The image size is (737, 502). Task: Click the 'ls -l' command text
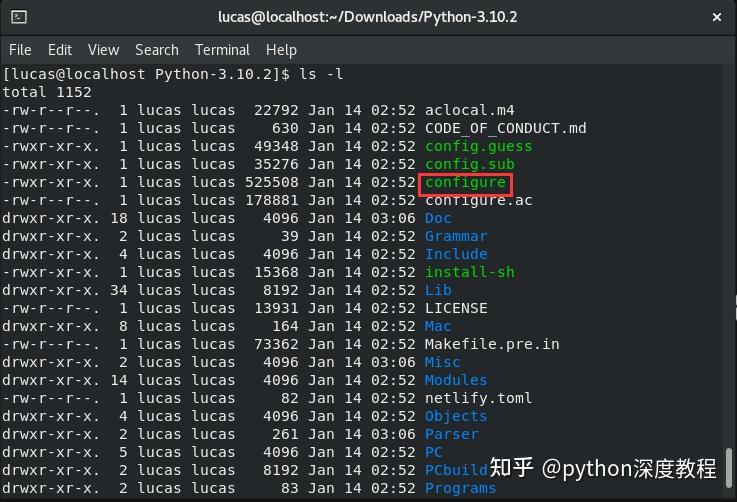coord(321,74)
